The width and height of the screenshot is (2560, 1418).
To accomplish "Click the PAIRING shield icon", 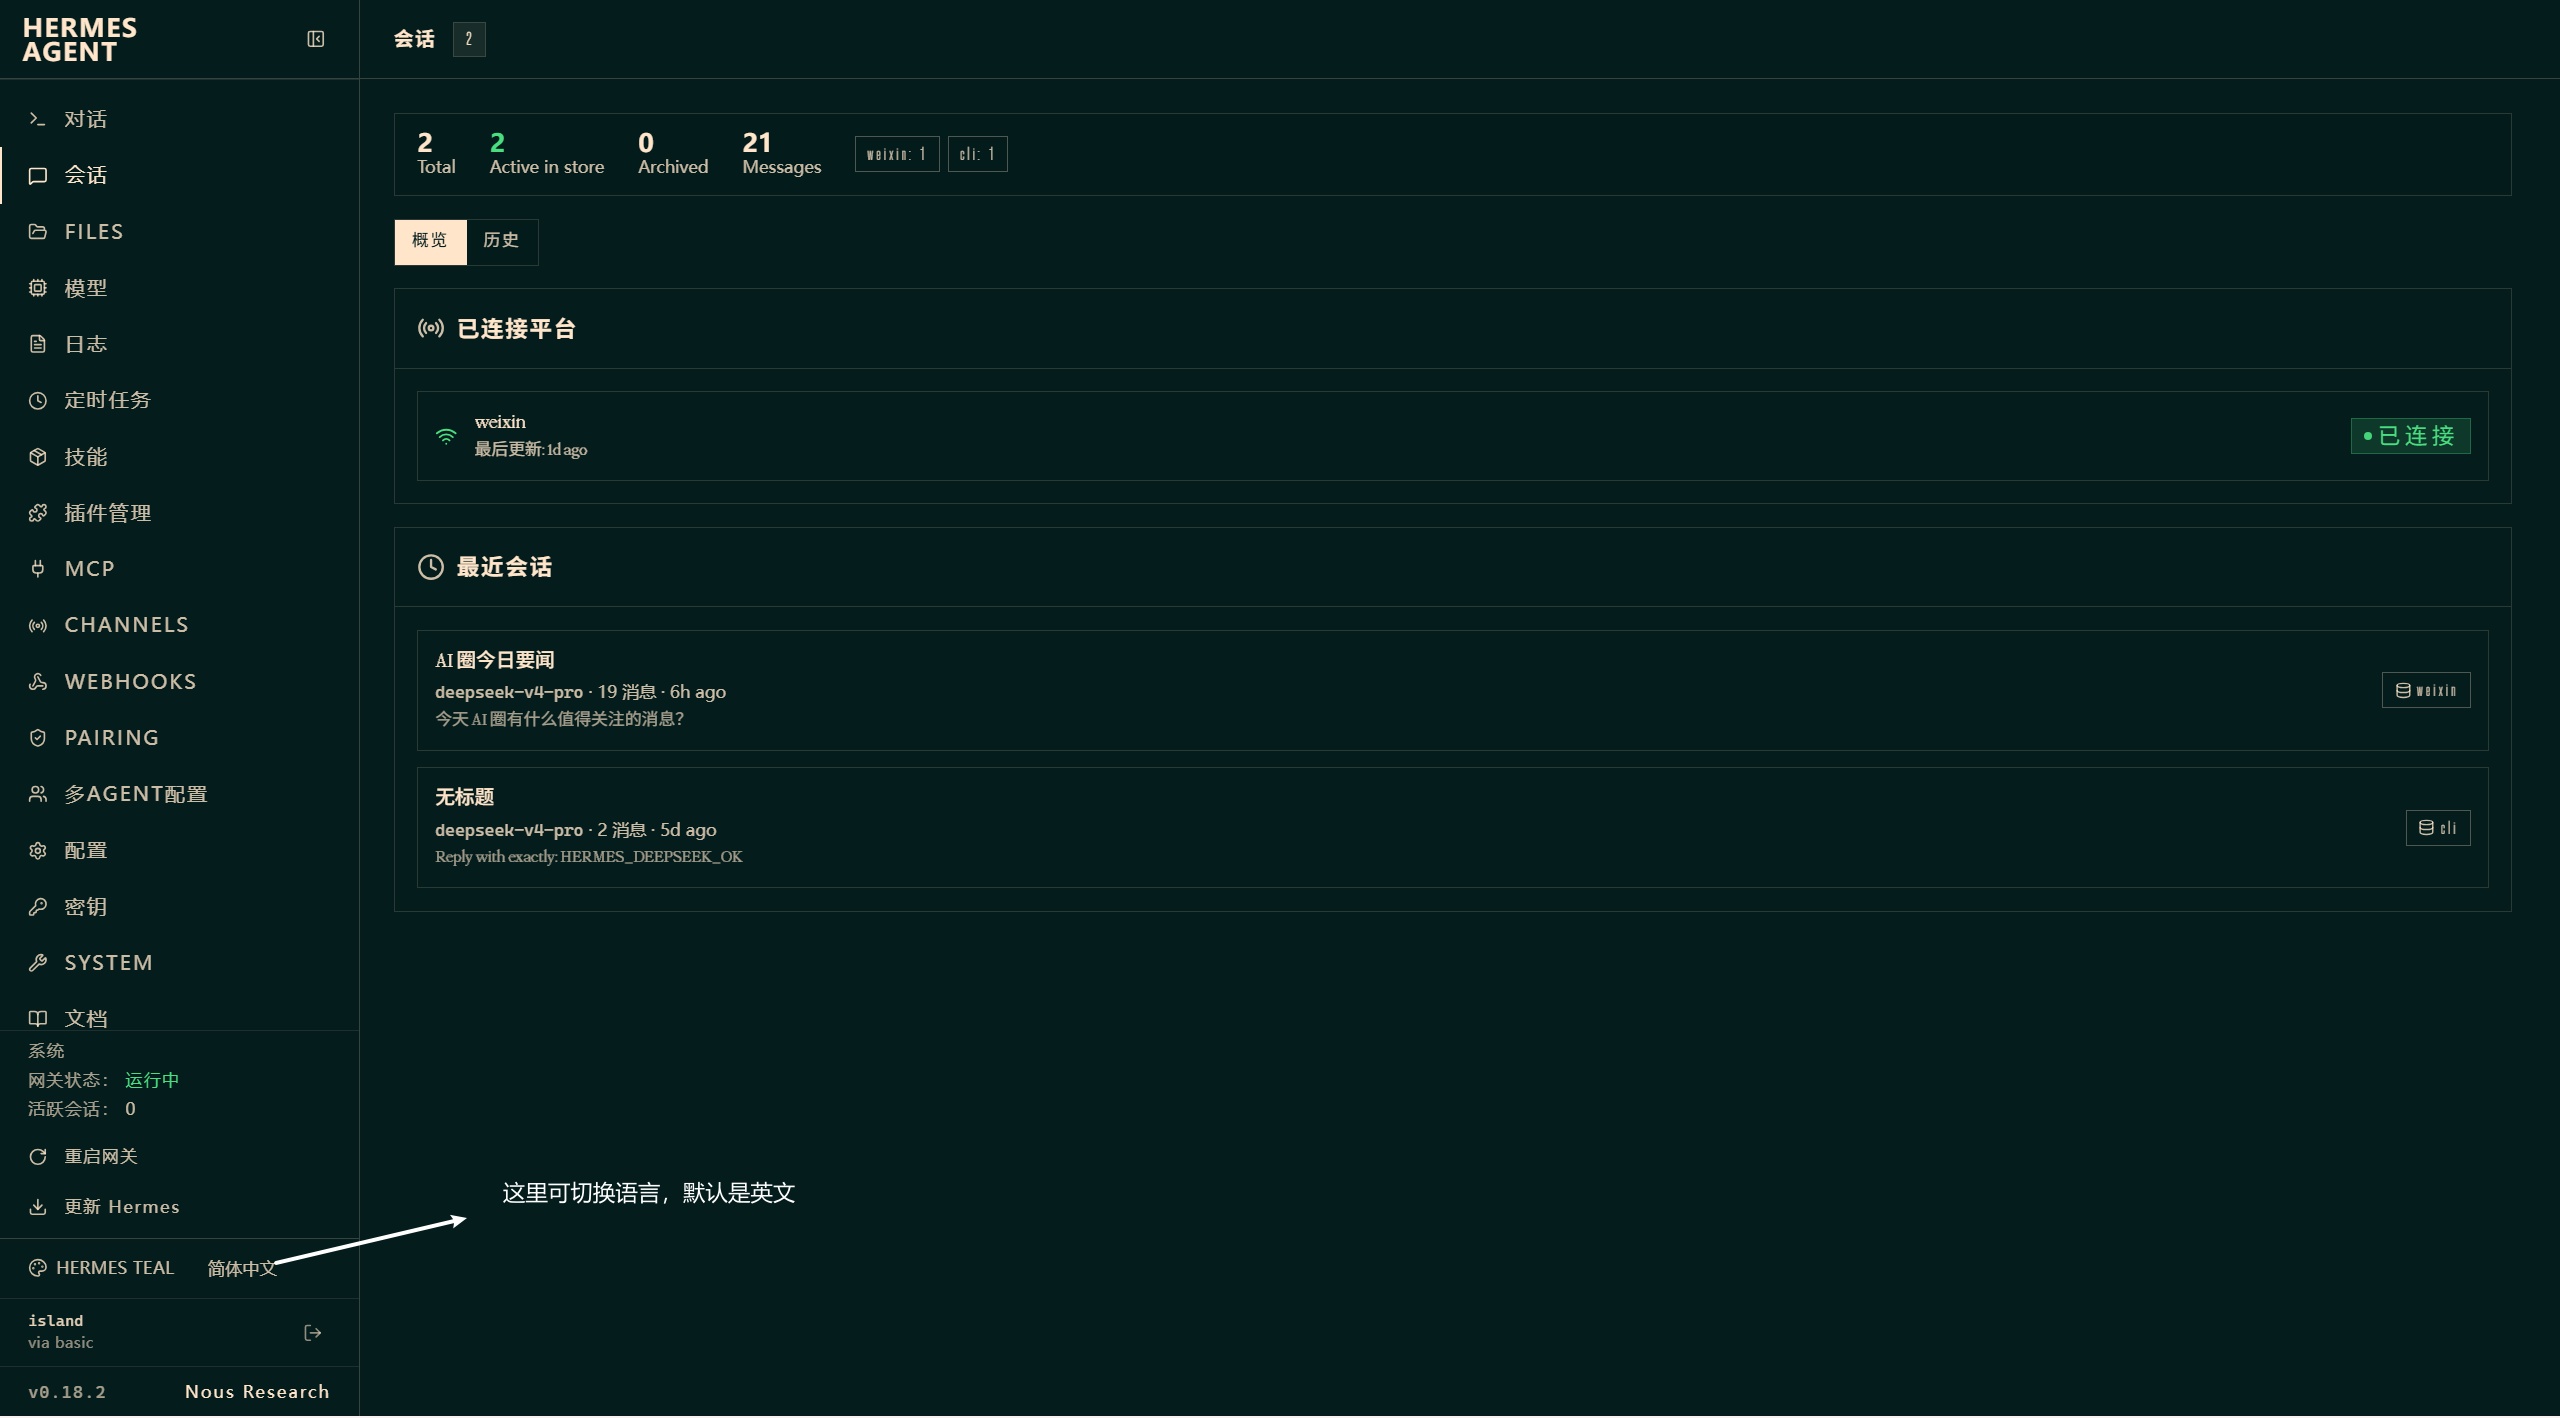I will [x=38, y=738].
